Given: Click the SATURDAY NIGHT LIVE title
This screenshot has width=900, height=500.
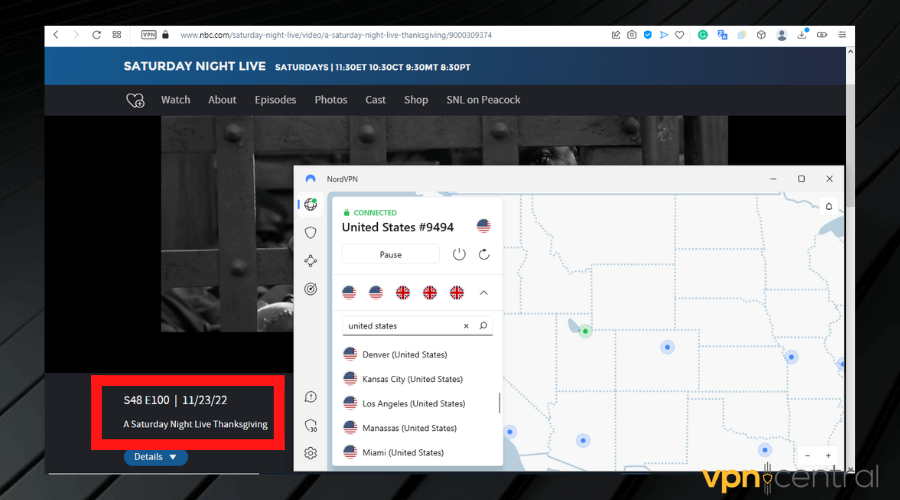Looking at the screenshot, I should click(x=195, y=67).
